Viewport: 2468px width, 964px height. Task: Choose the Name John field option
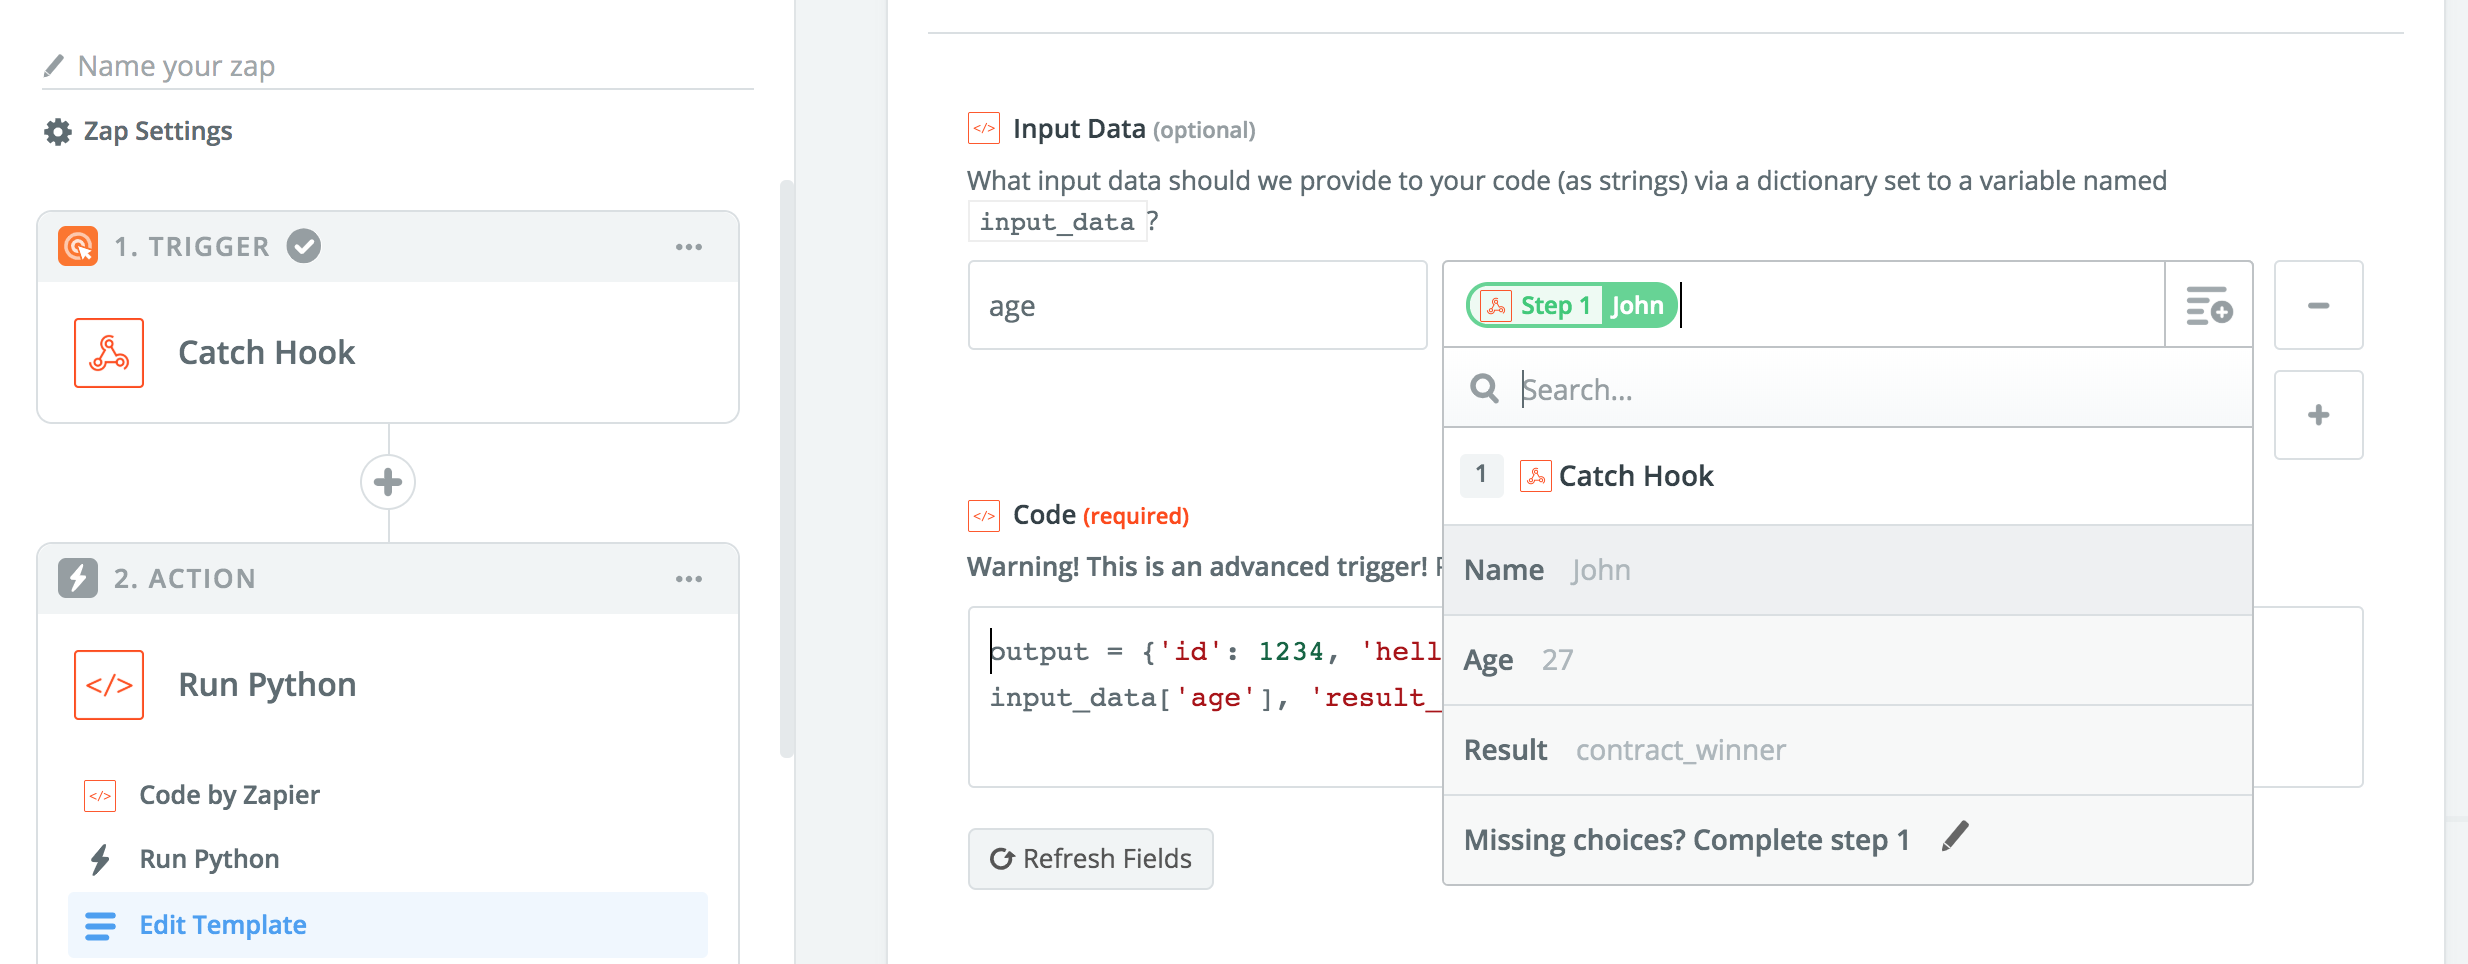pos(1848,570)
